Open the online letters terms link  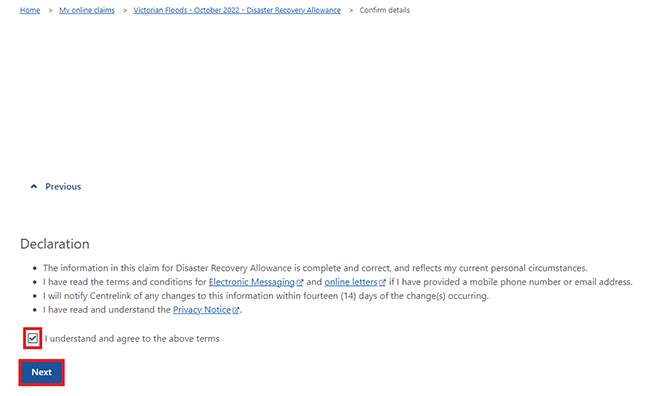(x=351, y=282)
